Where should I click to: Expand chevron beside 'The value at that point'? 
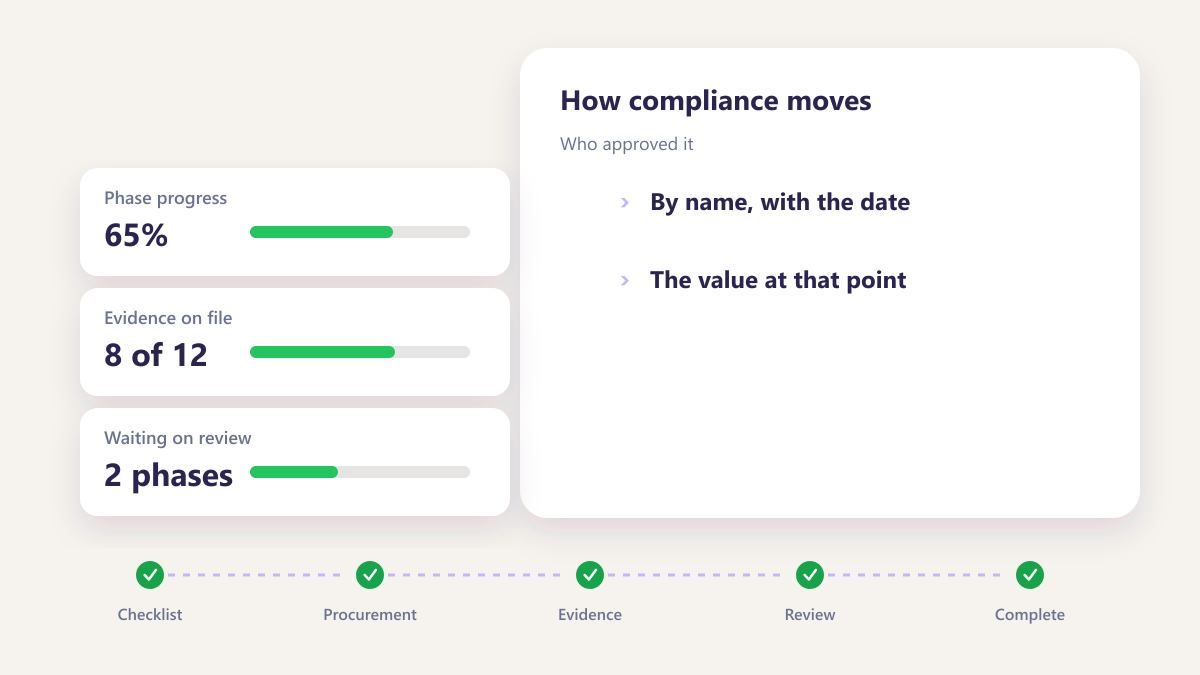click(625, 280)
